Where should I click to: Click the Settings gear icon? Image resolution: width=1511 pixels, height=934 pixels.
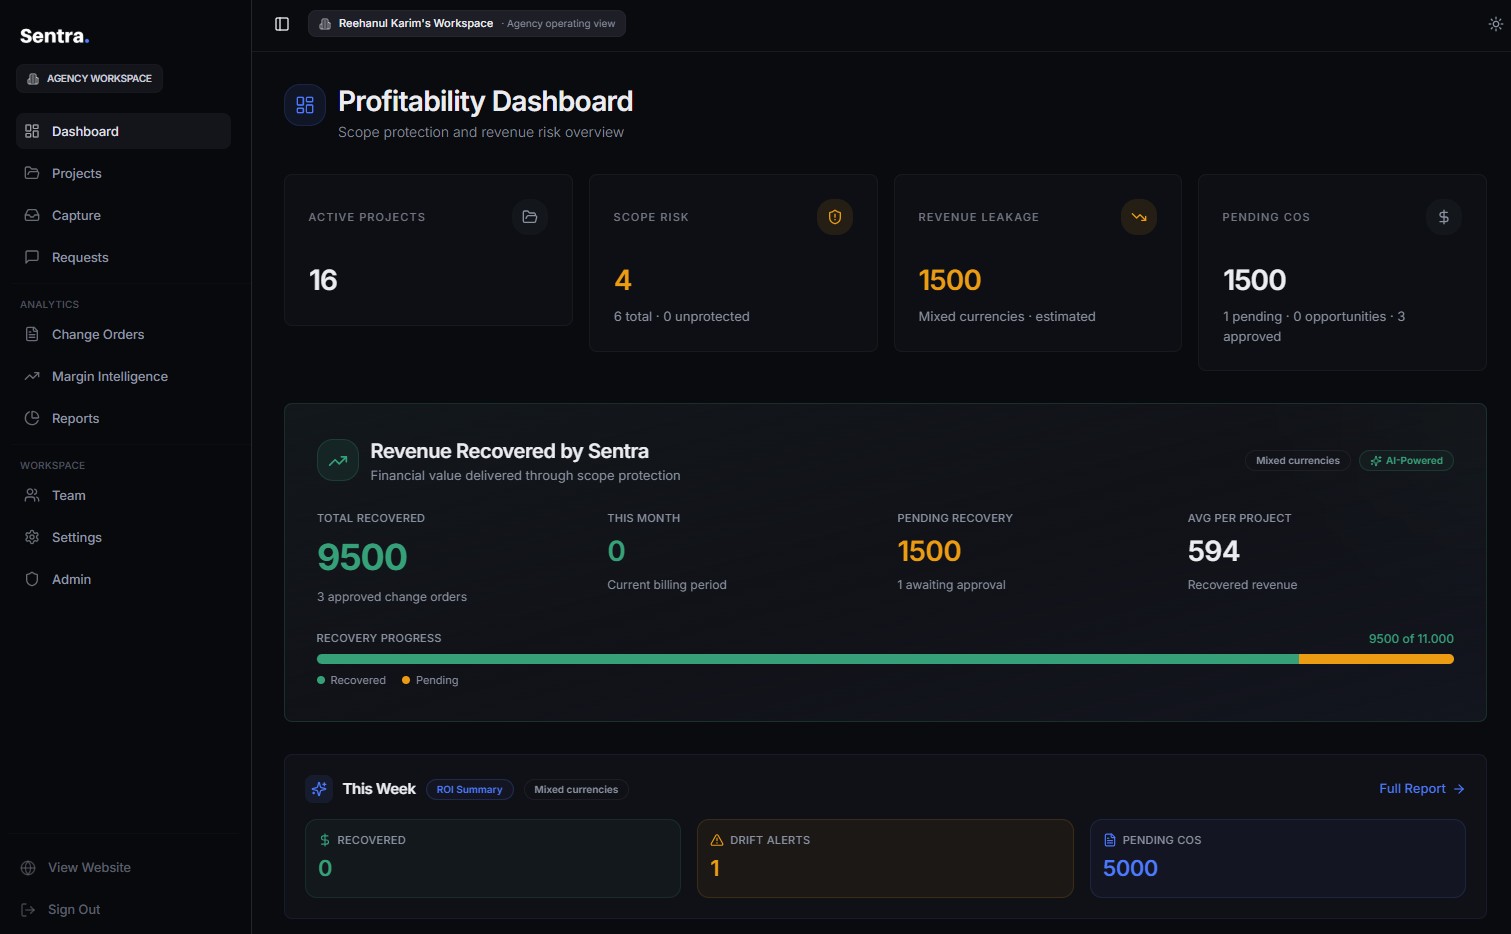click(x=32, y=537)
